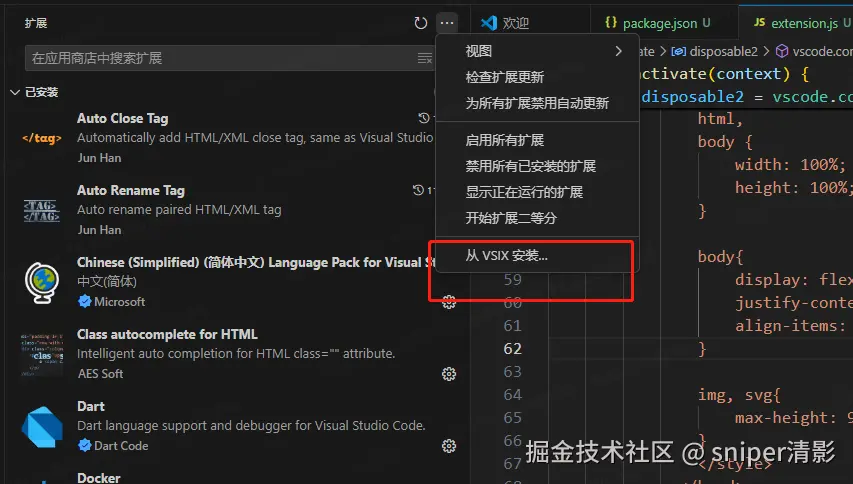The image size is (853, 484).
Task: Open the extensions more actions menu
Action: 447,23
